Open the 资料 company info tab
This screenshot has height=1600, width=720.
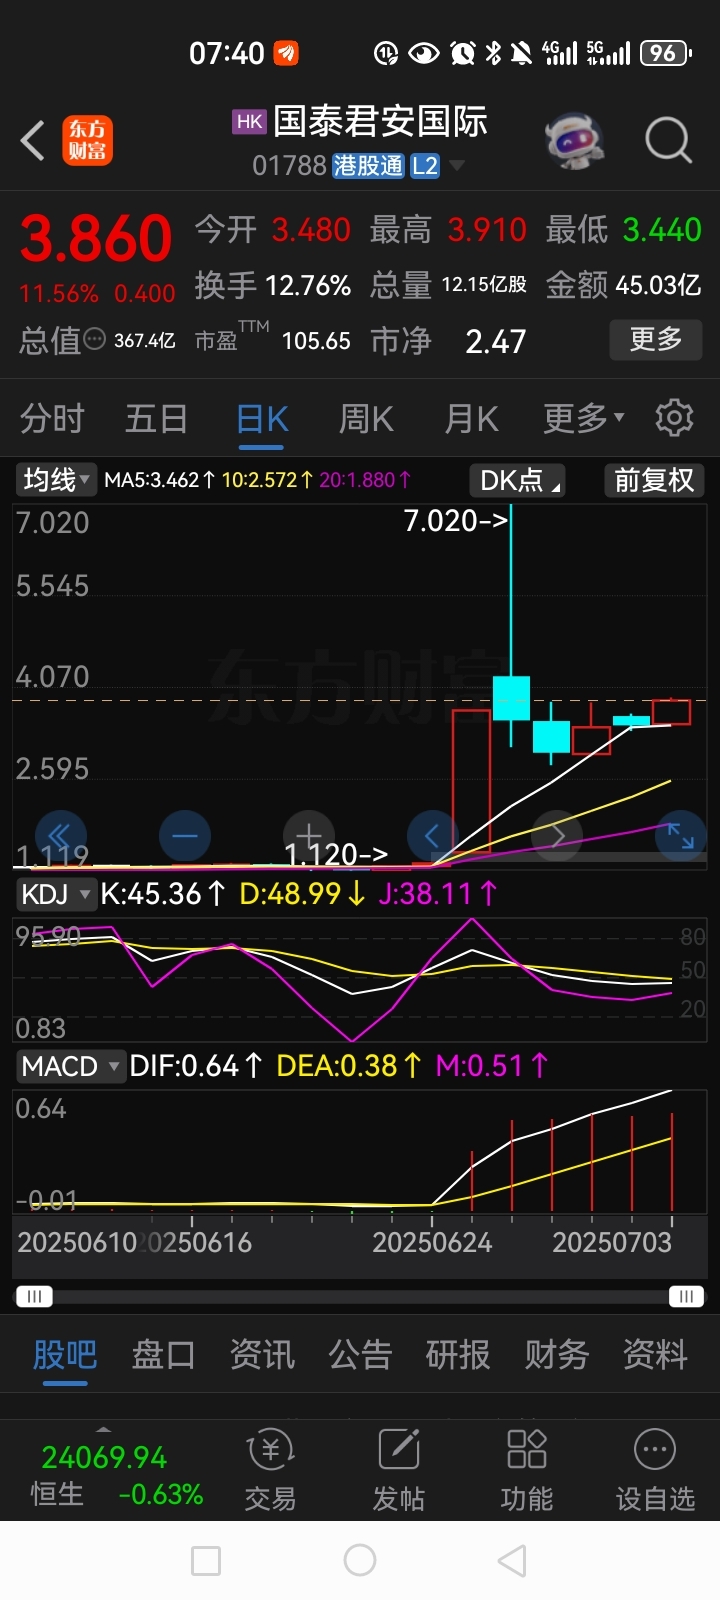pyautogui.click(x=655, y=1355)
